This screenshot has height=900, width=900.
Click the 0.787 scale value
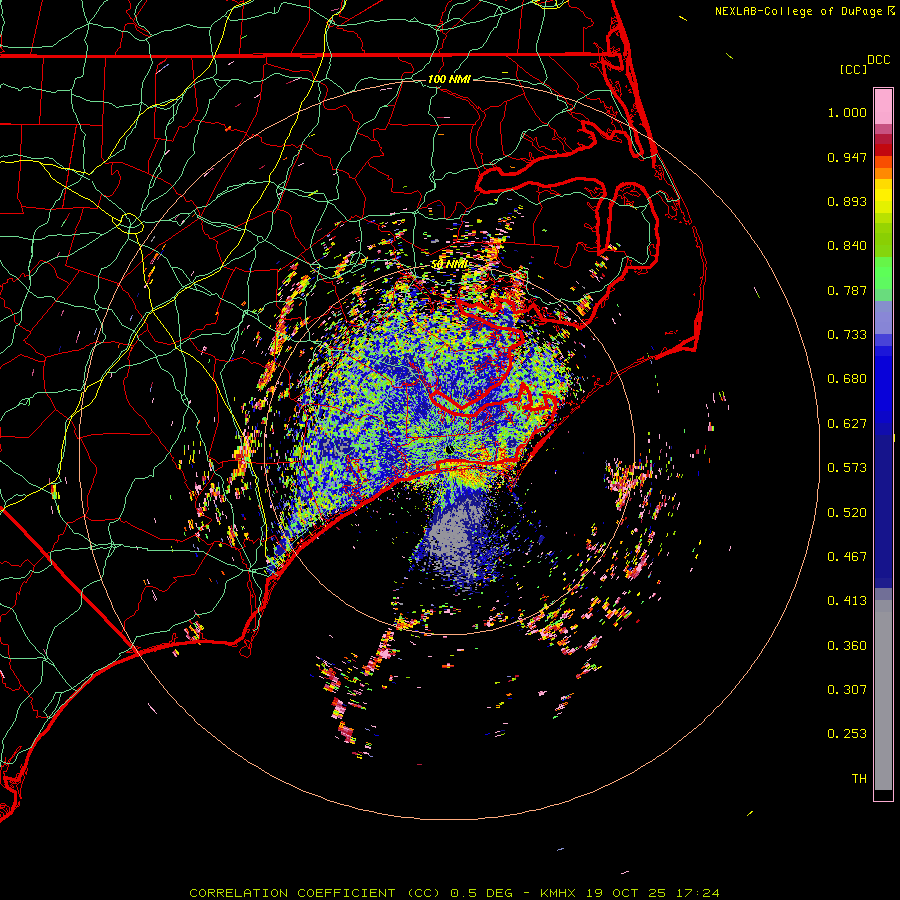847,290
